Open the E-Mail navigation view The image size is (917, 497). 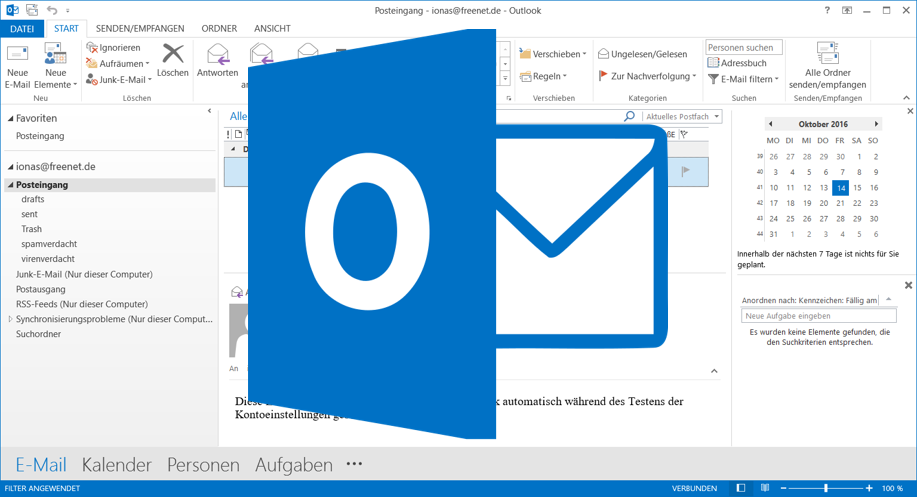click(x=41, y=465)
